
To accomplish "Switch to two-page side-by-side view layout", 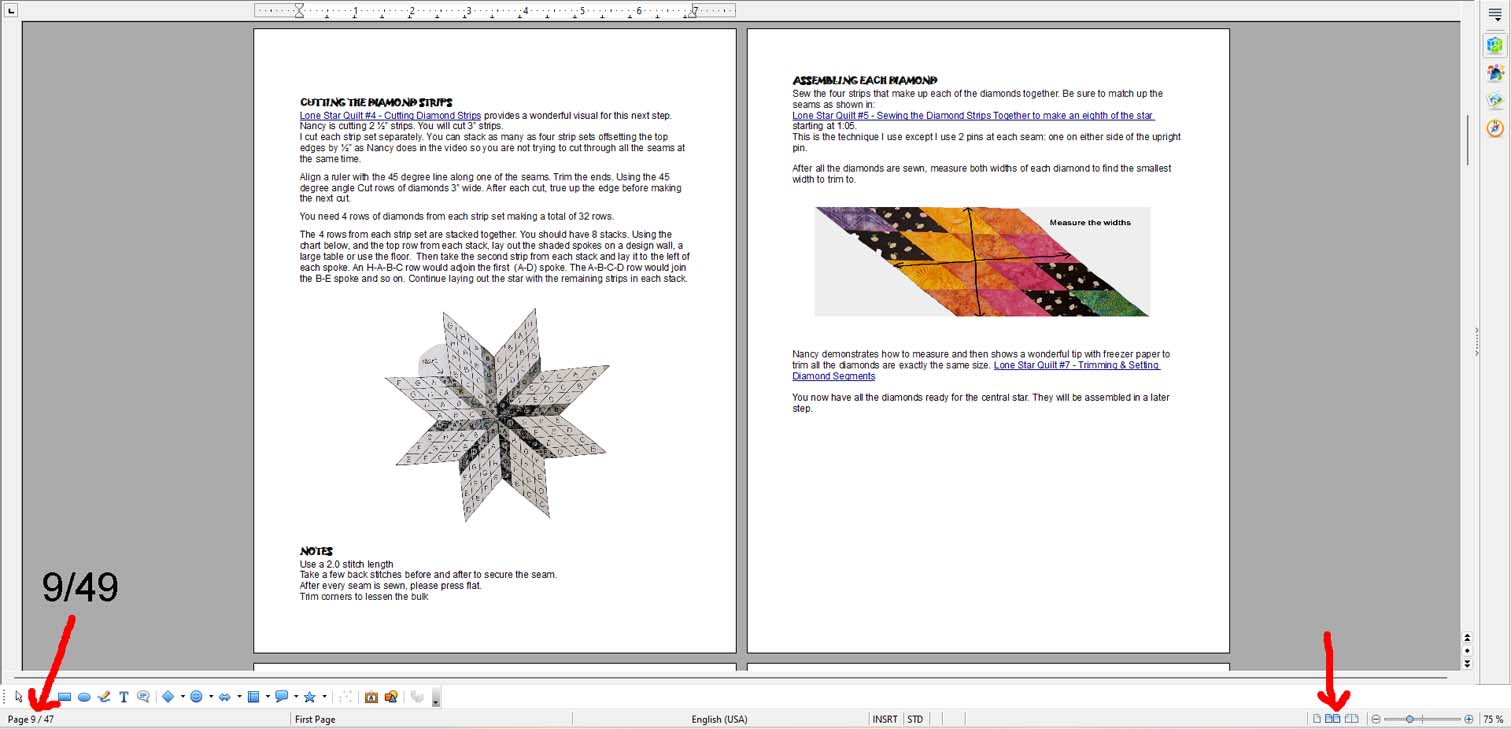I will tap(1333, 719).
